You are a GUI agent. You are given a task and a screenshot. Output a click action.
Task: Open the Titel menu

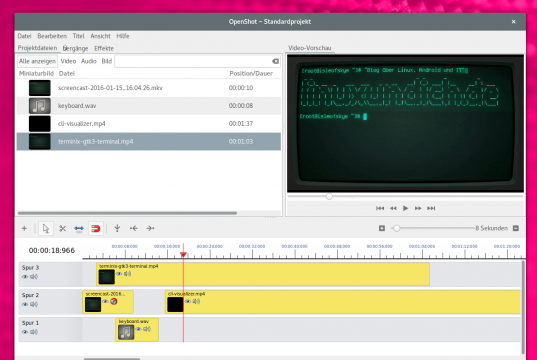coord(78,36)
